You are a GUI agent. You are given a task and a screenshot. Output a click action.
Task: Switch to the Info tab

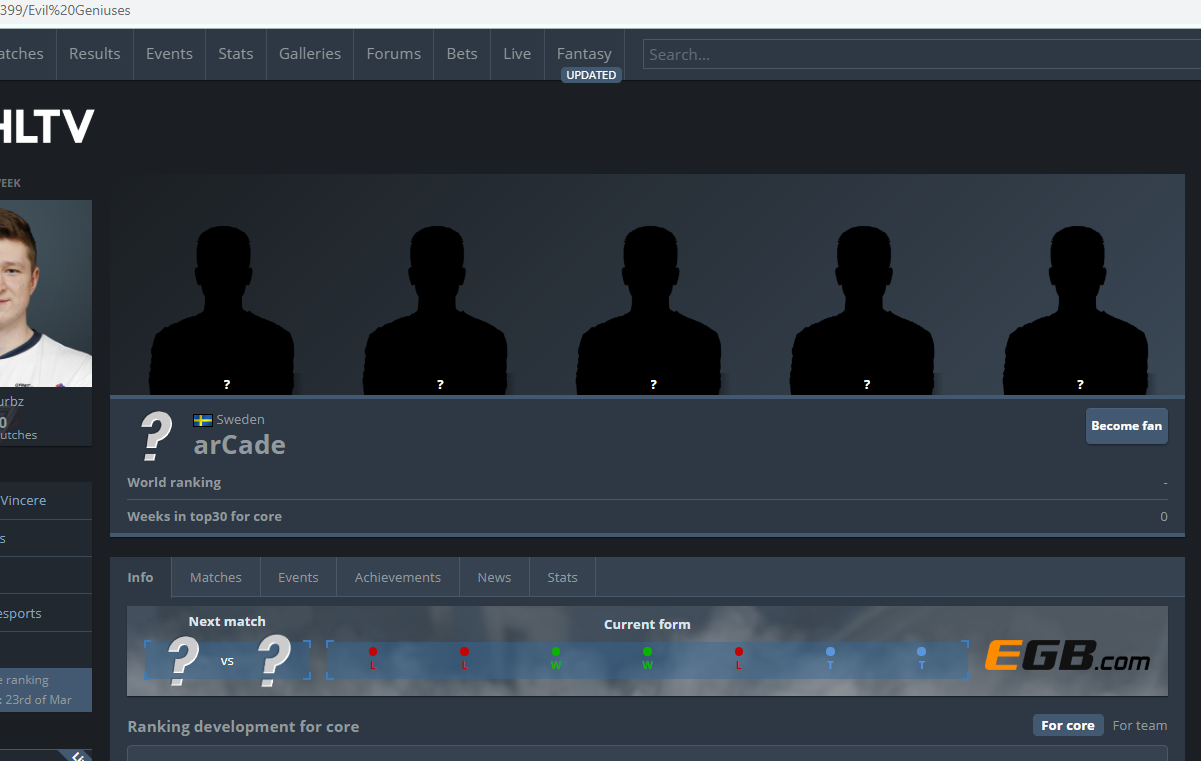[x=140, y=577]
